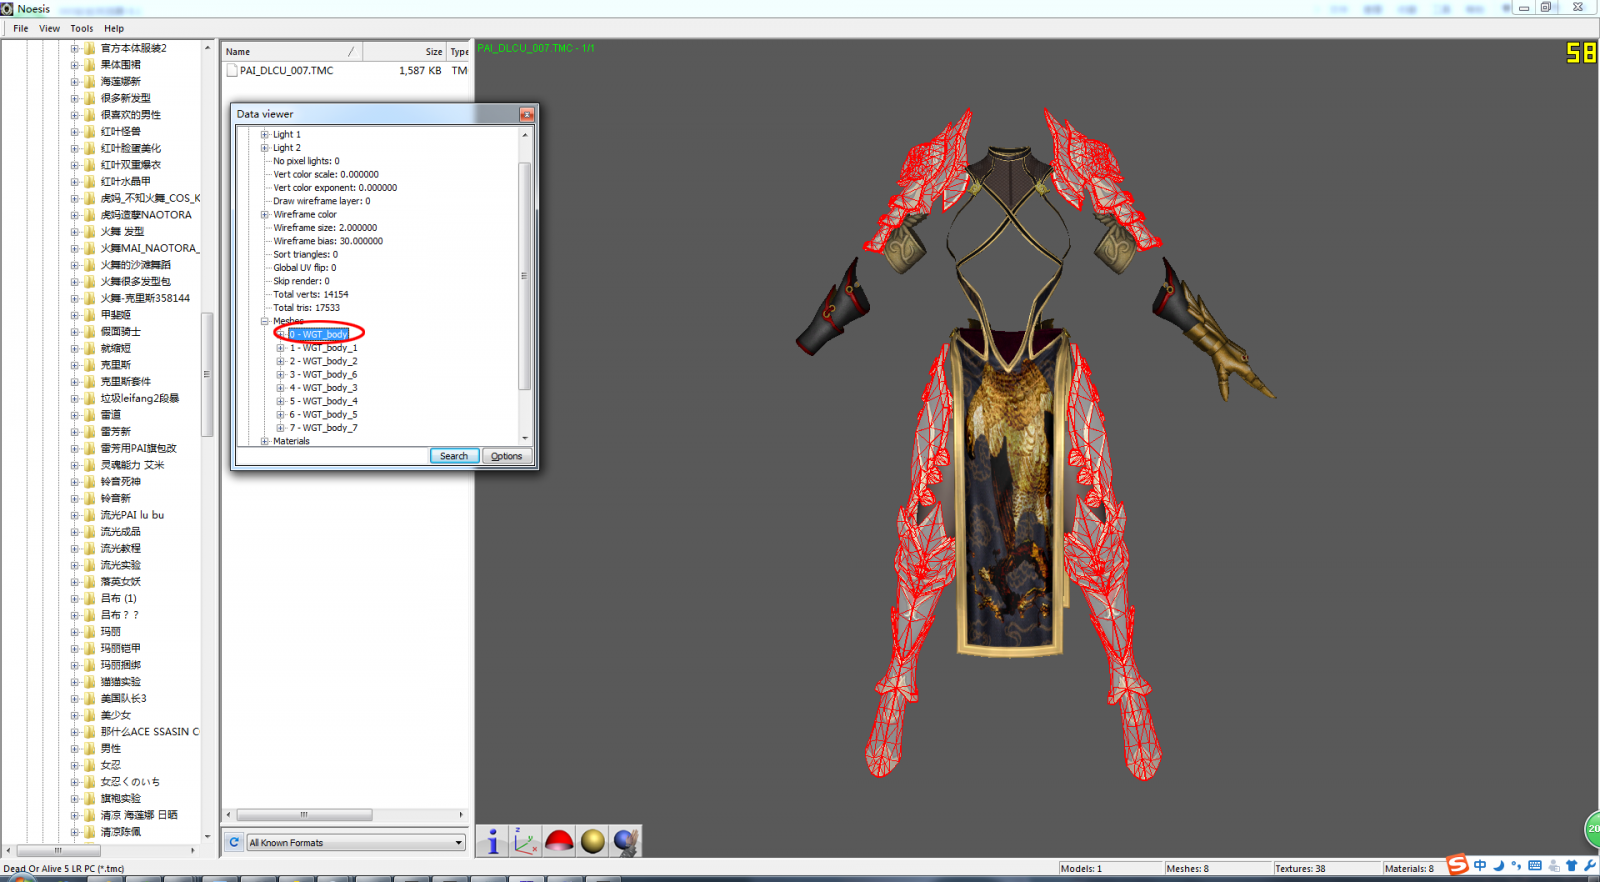Sort files by the Size column
This screenshot has height=882, width=1600.
404,52
